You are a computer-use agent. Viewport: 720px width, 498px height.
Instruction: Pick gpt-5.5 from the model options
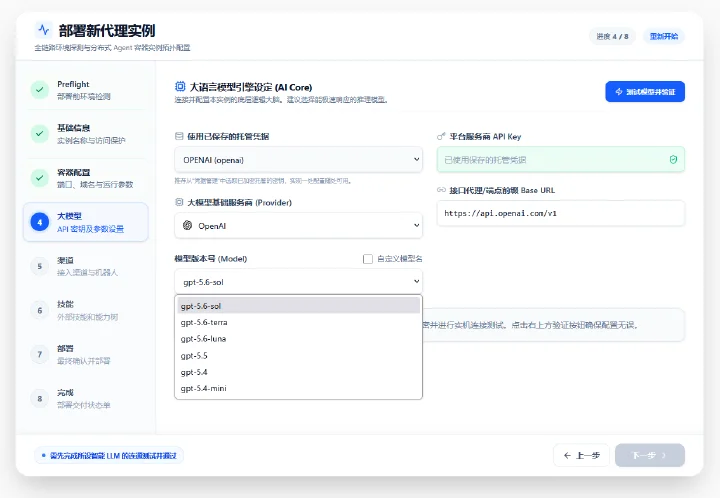pyautogui.click(x=298, y=356)
